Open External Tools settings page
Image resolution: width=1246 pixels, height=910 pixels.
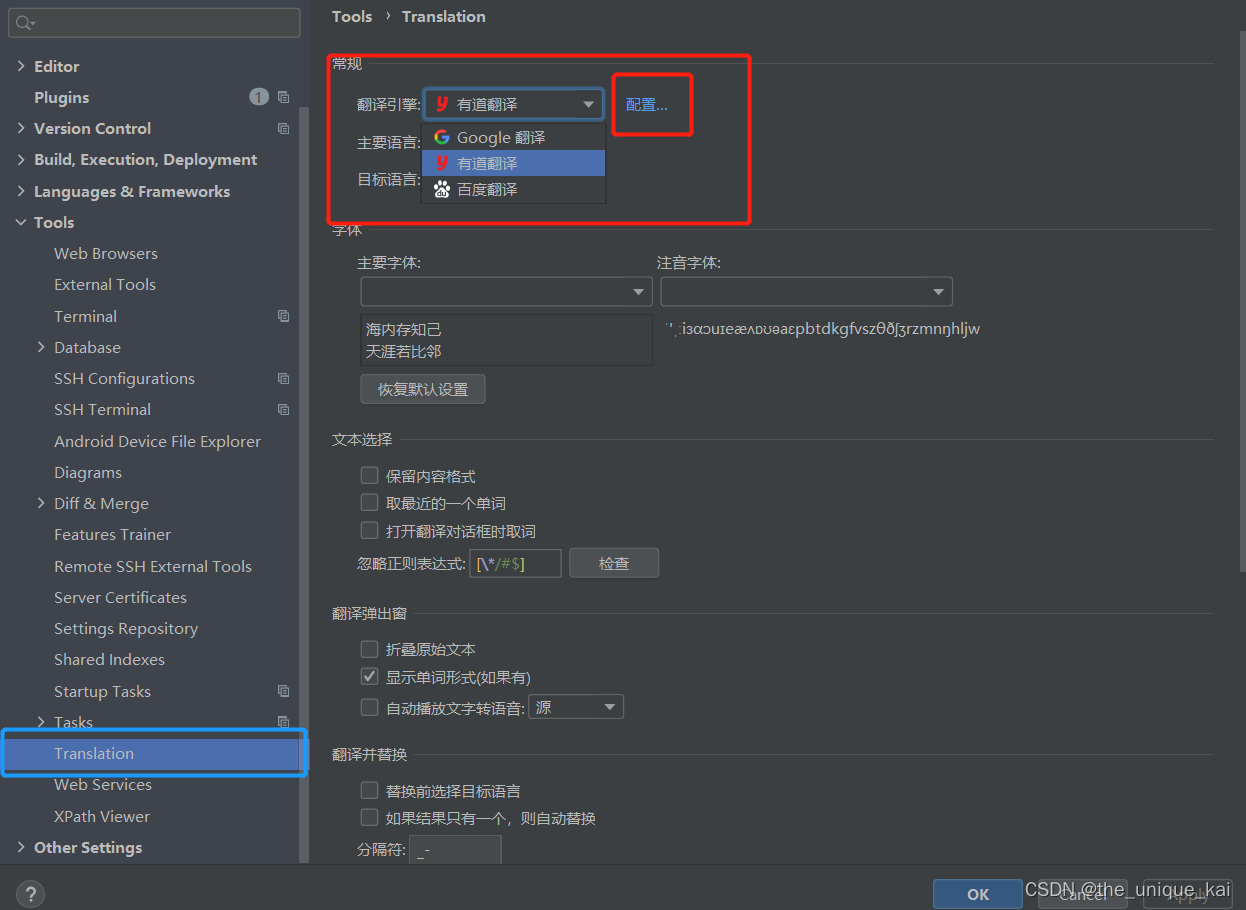point(105,285)
